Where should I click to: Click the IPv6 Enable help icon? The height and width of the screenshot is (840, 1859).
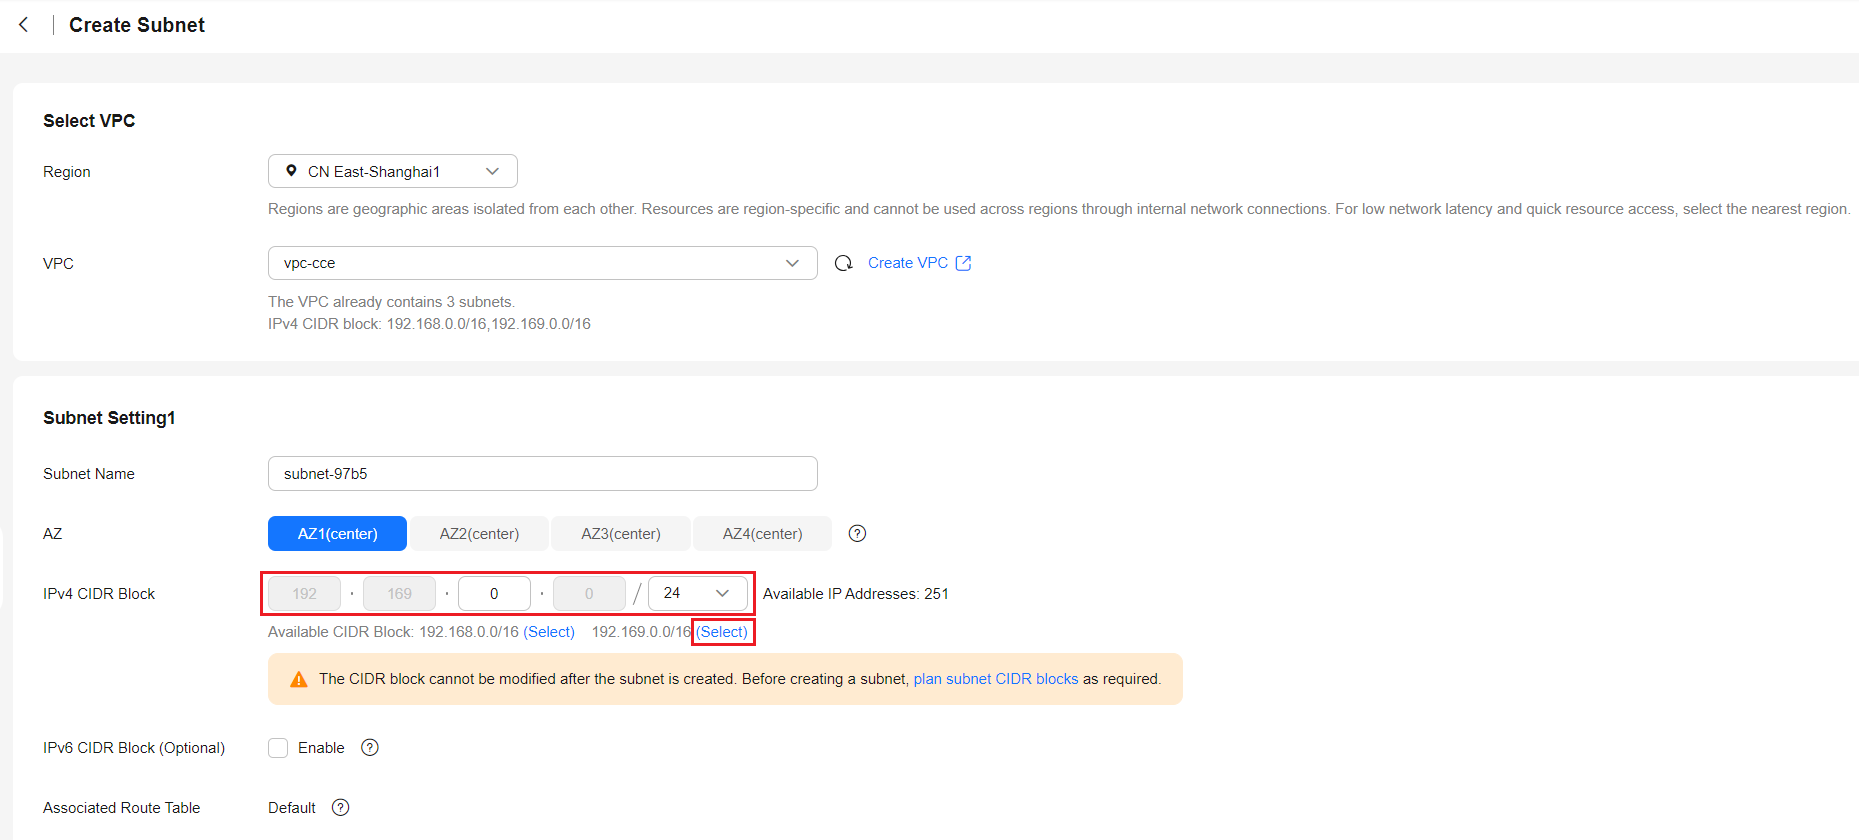(370, 748)
